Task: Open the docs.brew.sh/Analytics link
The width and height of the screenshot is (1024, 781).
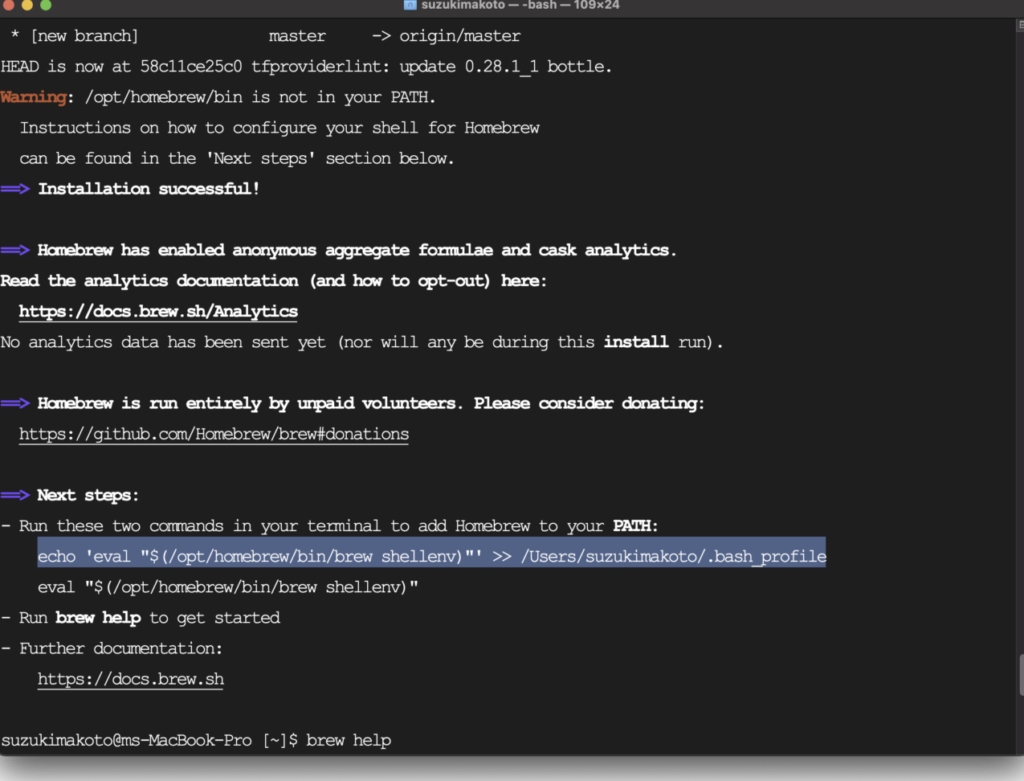Action: (158, 311)
